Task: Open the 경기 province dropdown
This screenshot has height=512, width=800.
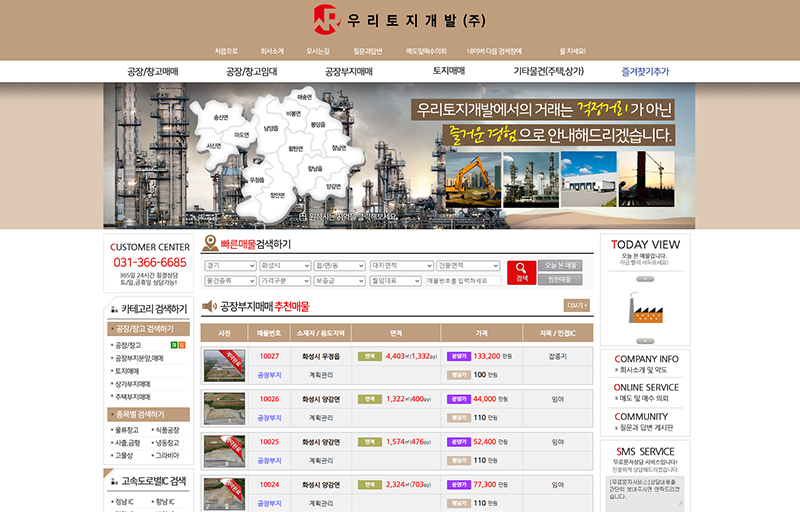Action: coord(230,266)
